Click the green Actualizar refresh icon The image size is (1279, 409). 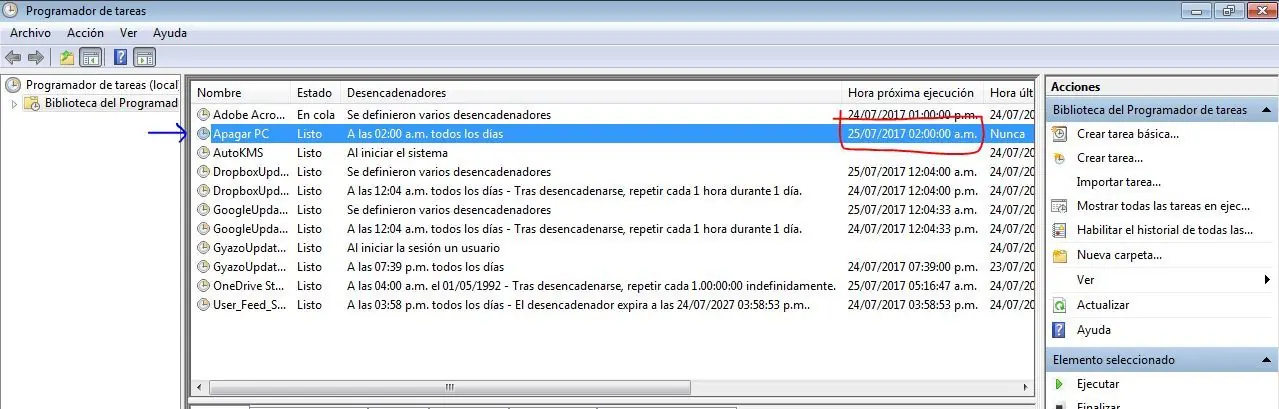coord(1059,305)
